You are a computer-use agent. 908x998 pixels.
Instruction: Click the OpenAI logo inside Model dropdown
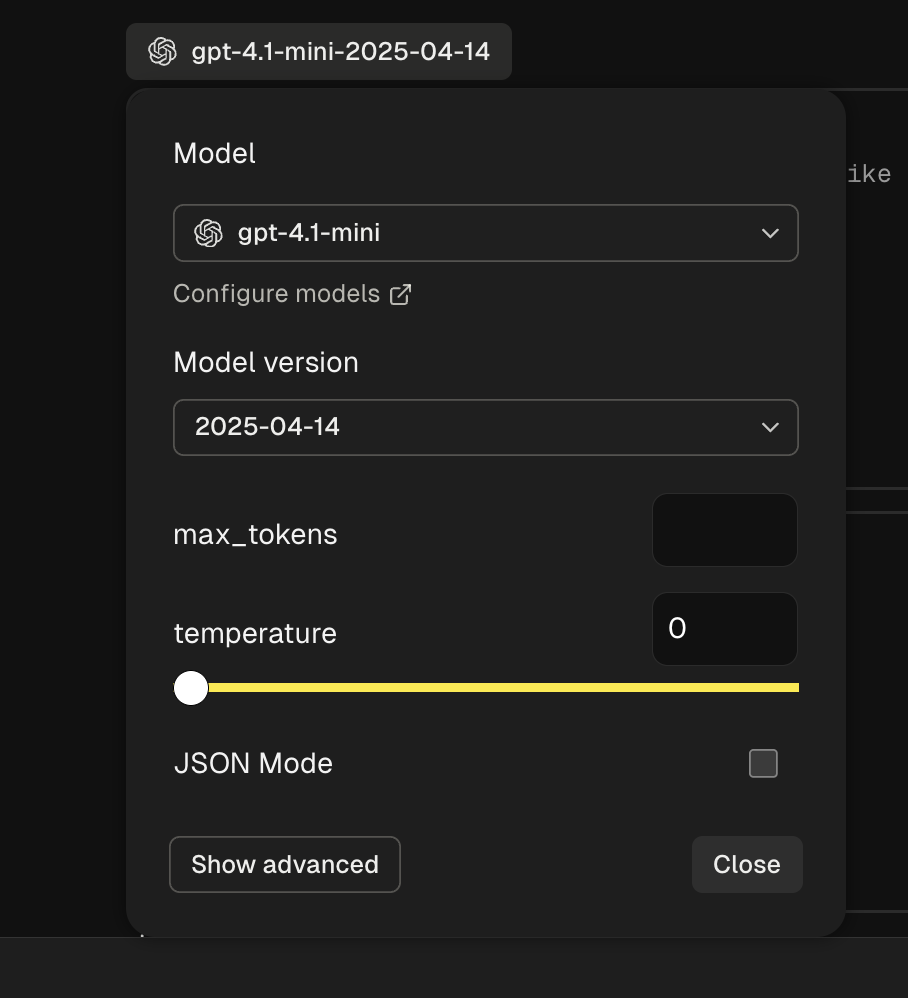pyautogui.click(x=209, y=233)
